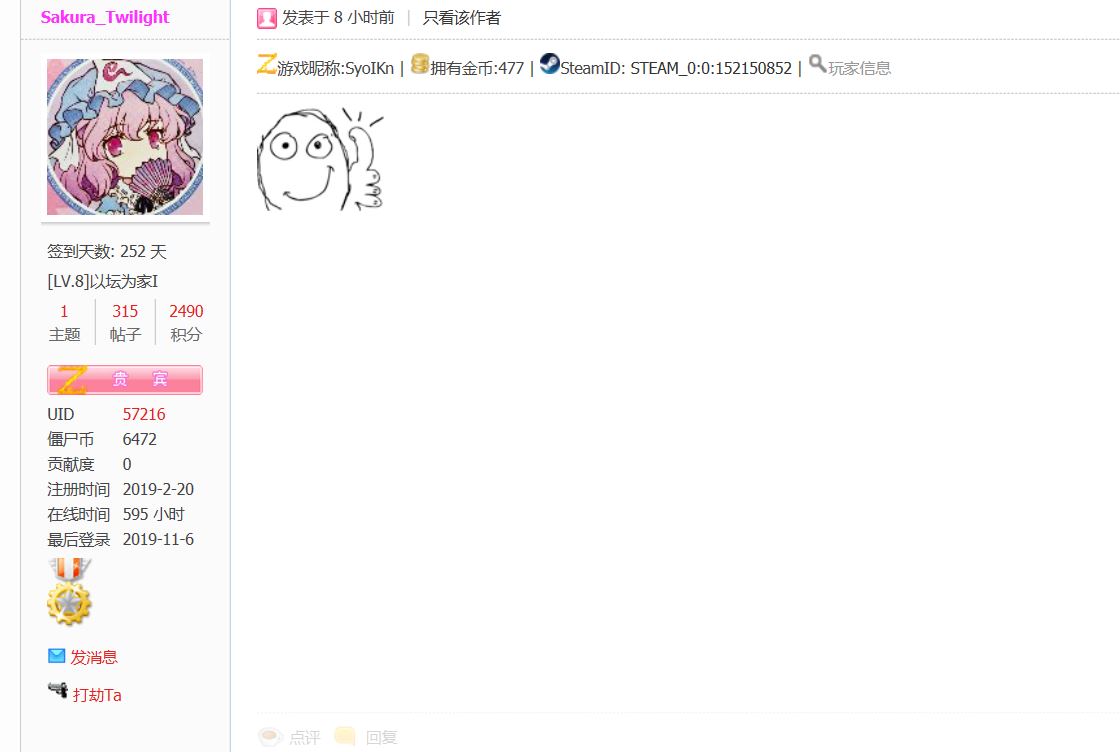Click the Steam logo icon
Screen dimensions: 1120x752
[549, 64]
